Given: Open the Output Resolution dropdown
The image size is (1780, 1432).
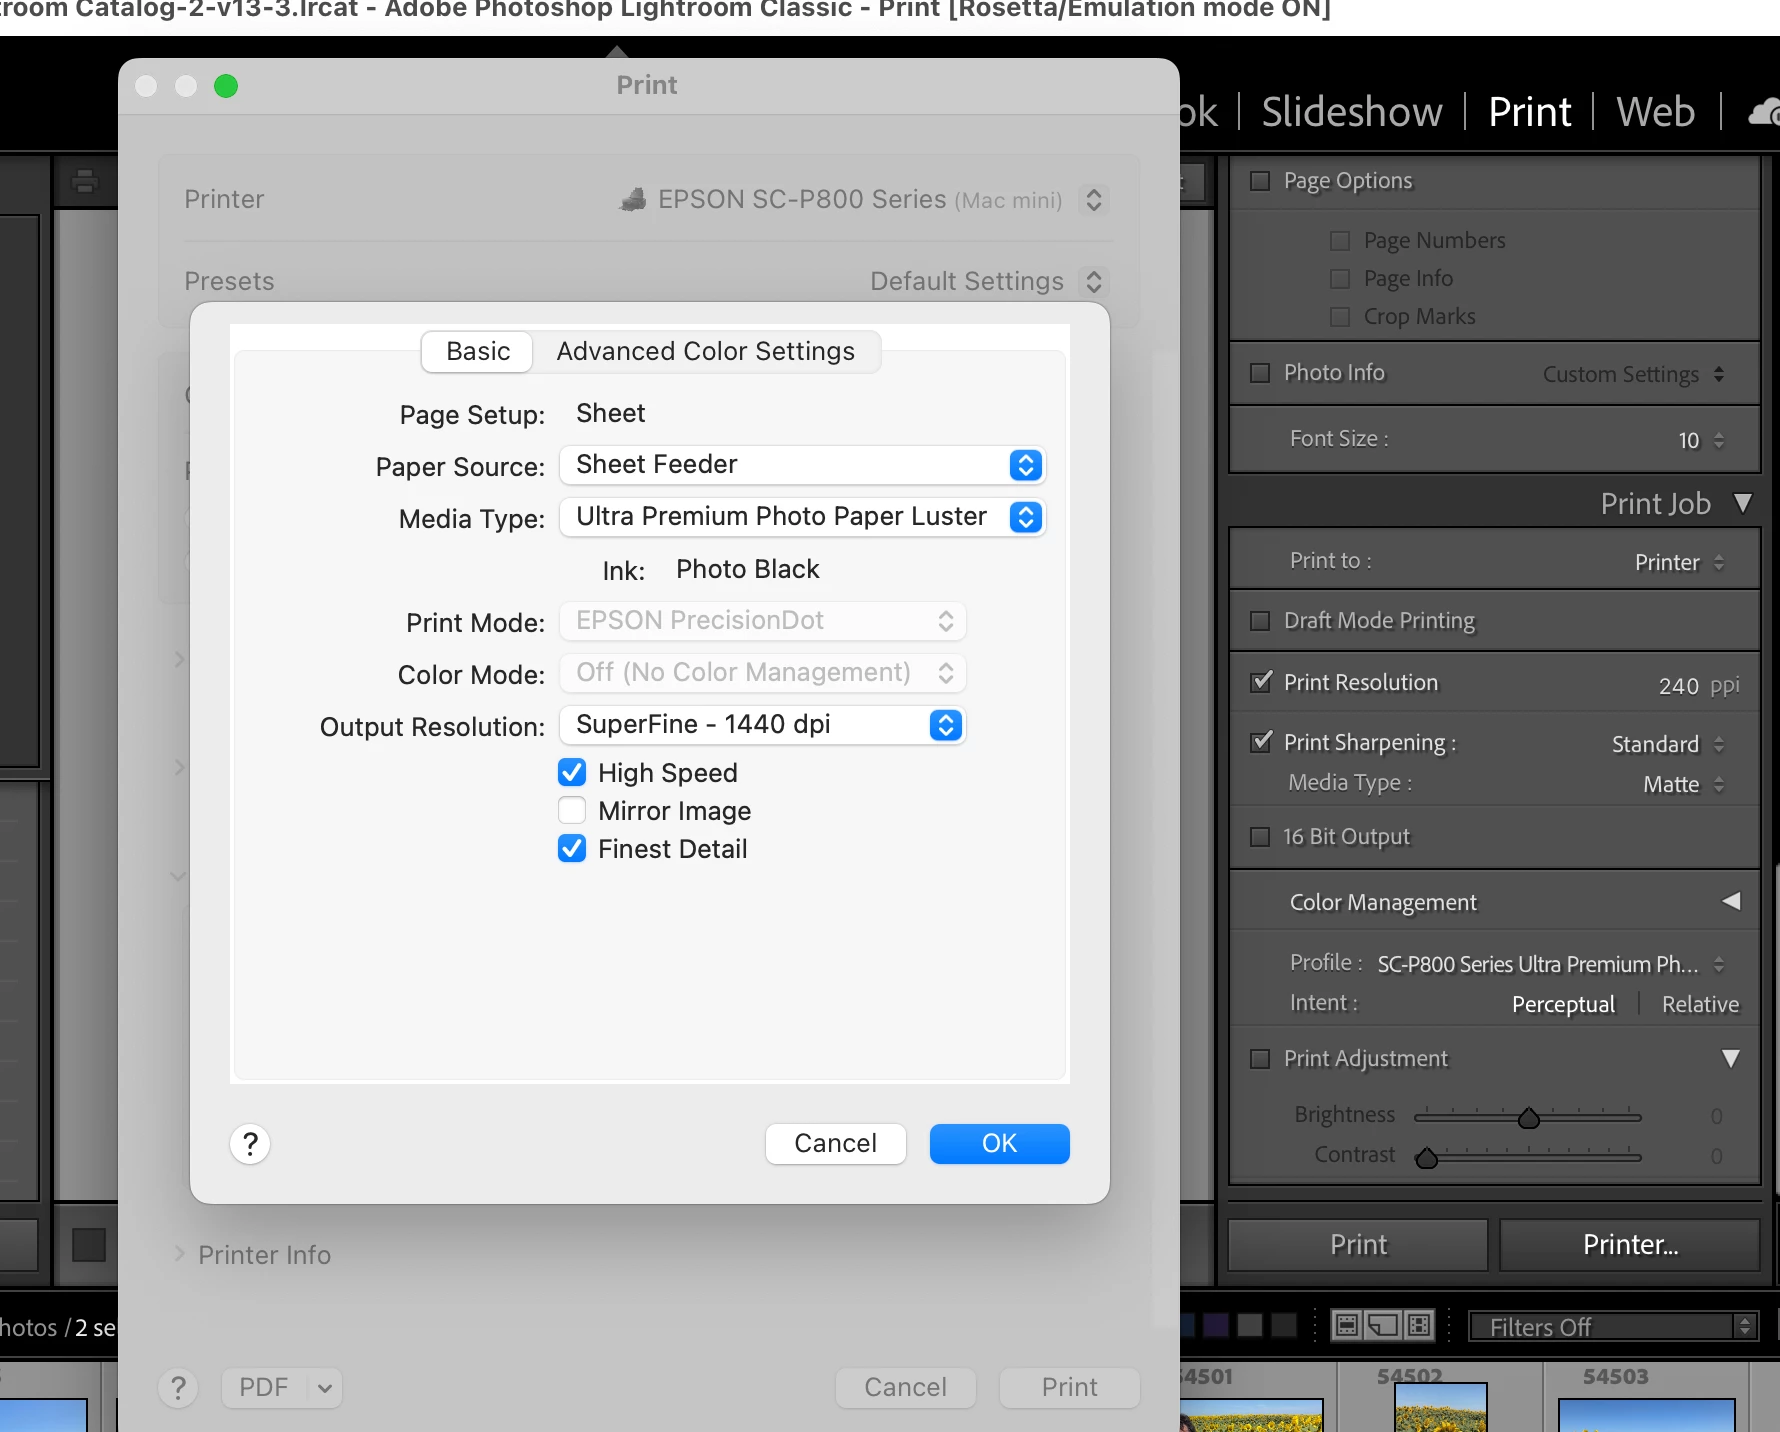Looking at the screenshot, I should click(x=762, y=724).
